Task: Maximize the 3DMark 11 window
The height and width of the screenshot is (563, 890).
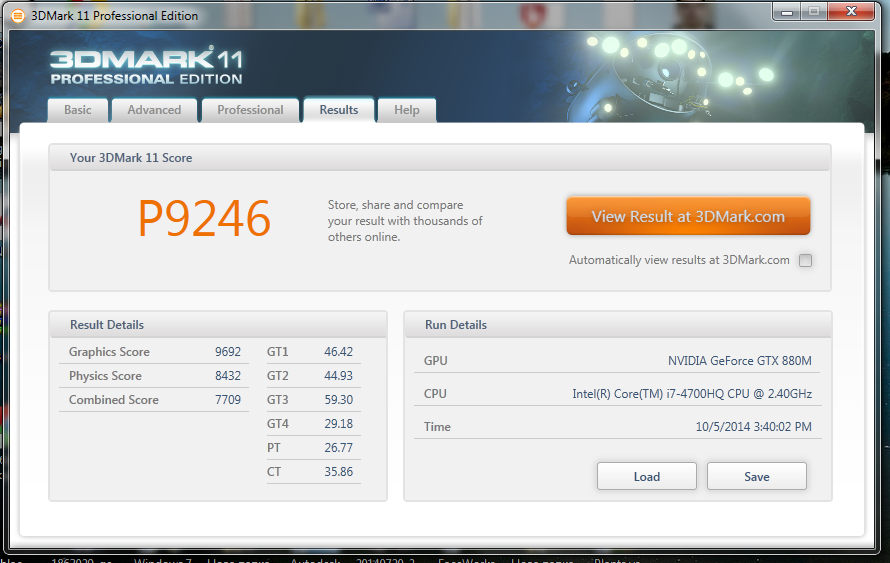Action: tap(814, 11)
